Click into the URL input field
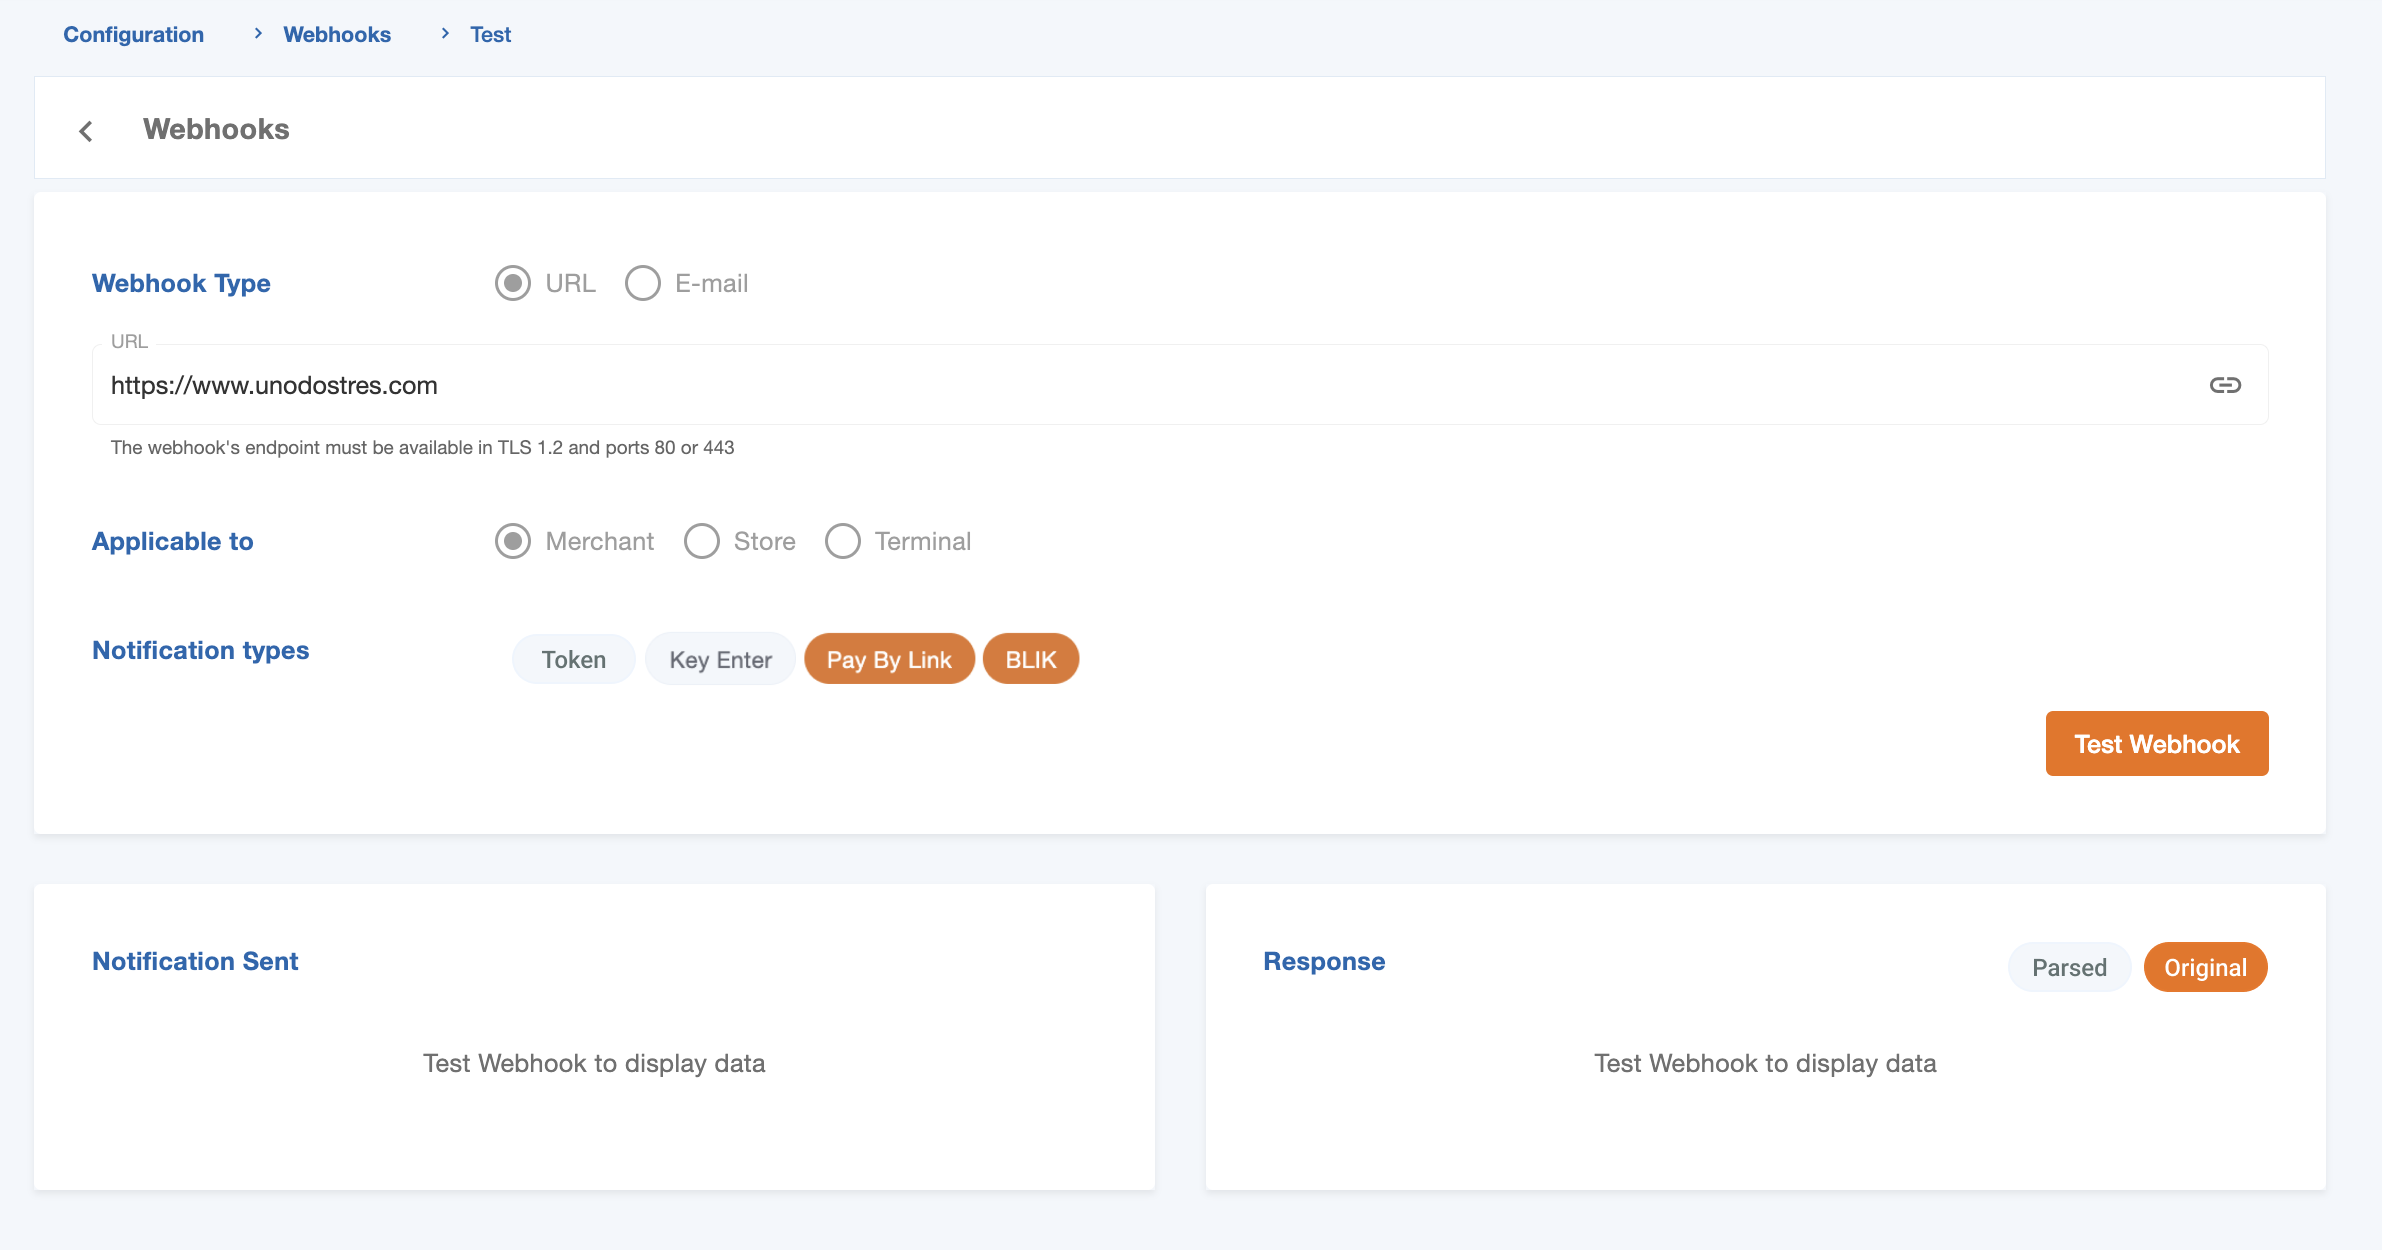The image size is (2382, 1250). pyautogui.click(x=1100, y=385)
